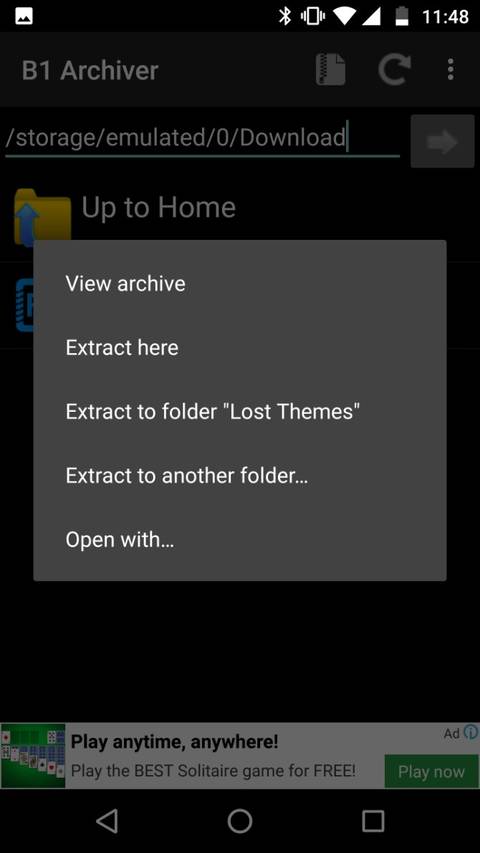Tap the Play anytime, anywhere! ad headline
This screenshot has height=853, width=480.
pos(175,741)
